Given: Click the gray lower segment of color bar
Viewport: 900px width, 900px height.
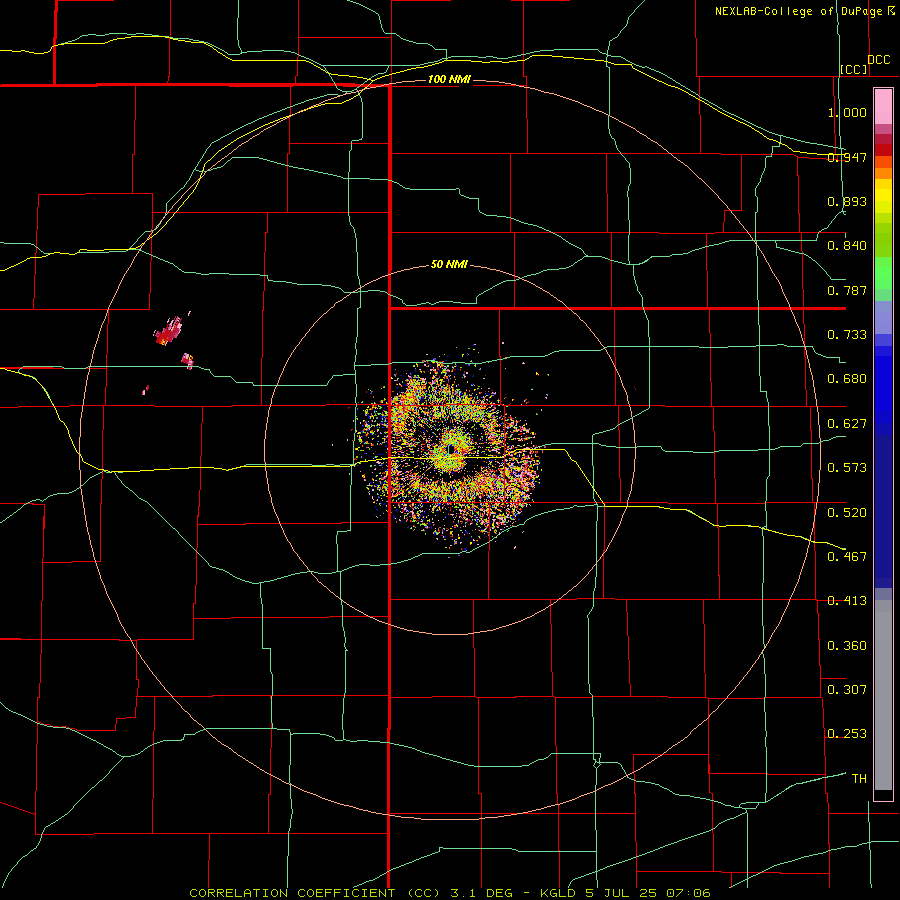Looking at the screenshot, I should pyautogui.click(x=883, y=695).
